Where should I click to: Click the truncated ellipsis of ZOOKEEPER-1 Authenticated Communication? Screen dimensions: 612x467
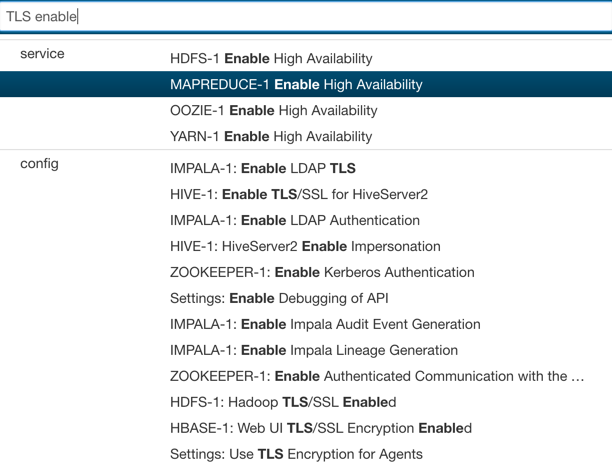[x=577, y=377]
